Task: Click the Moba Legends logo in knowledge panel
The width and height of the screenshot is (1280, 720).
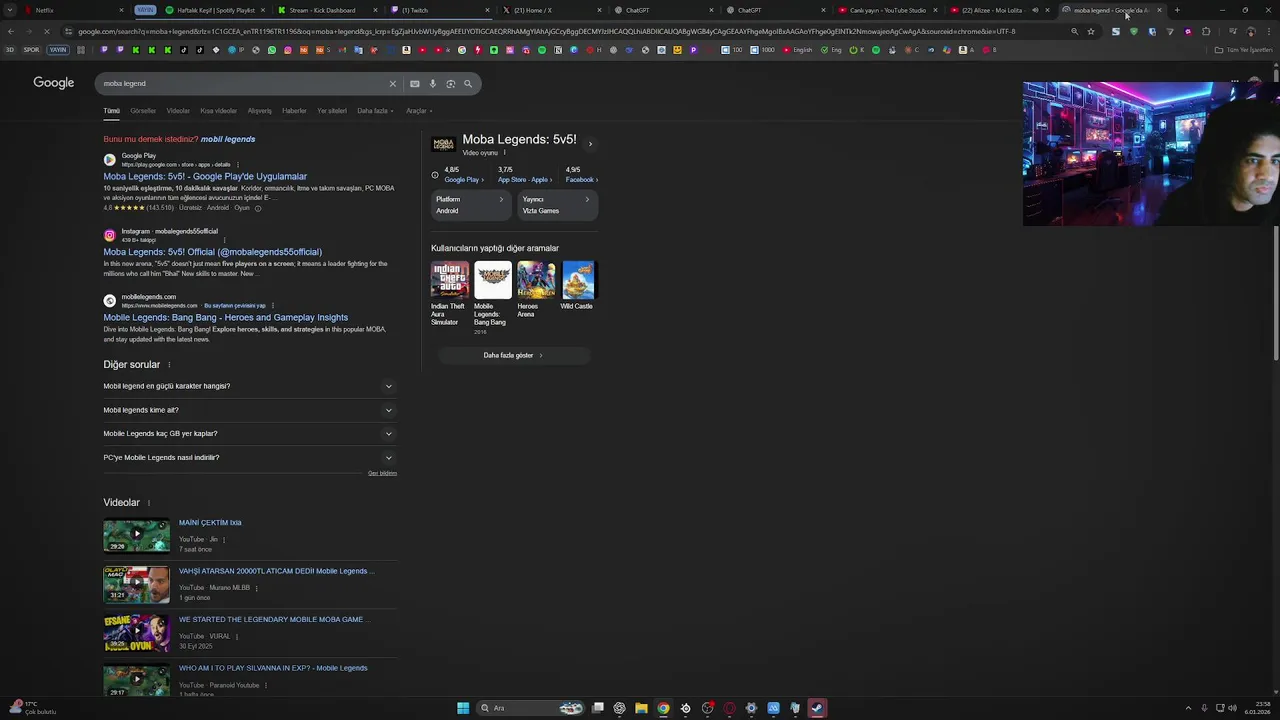Action: click(x=443, y=144)
